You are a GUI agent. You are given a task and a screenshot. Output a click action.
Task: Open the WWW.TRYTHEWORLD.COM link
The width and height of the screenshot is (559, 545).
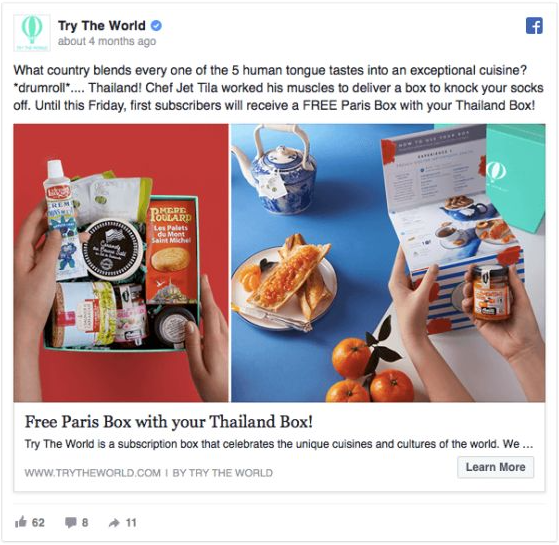click(x=93, y=473)
